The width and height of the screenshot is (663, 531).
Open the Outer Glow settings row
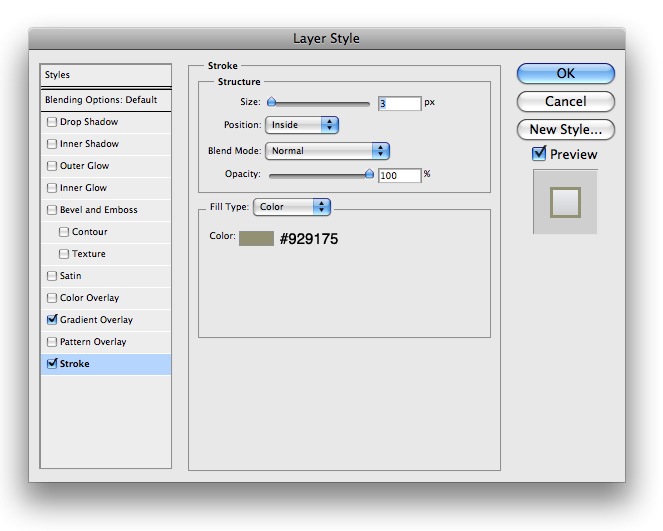(106, 166)
